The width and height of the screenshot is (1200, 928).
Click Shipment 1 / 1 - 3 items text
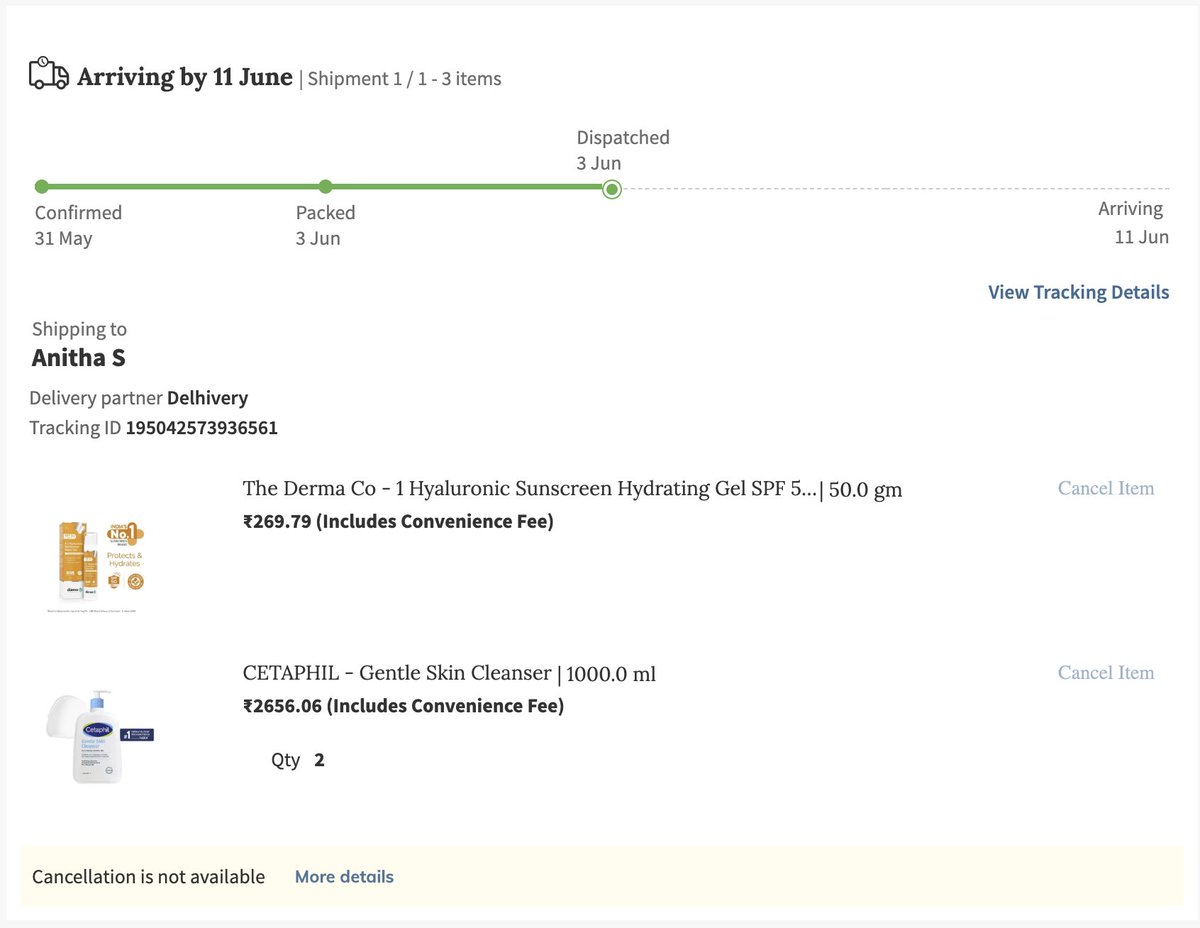pyautogui.click(x=404, y=78)
